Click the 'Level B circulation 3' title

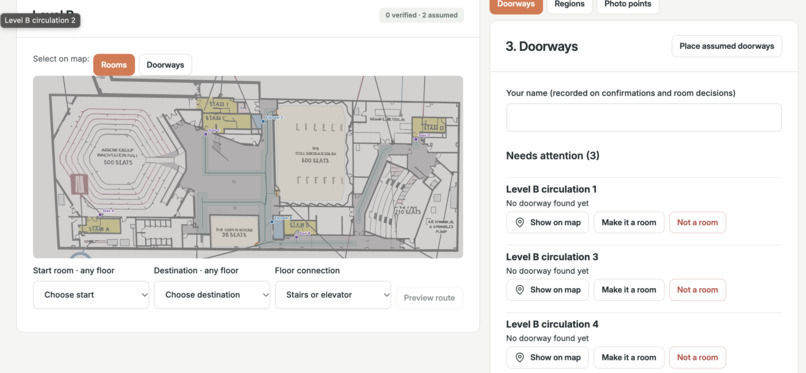pos(552,257)
